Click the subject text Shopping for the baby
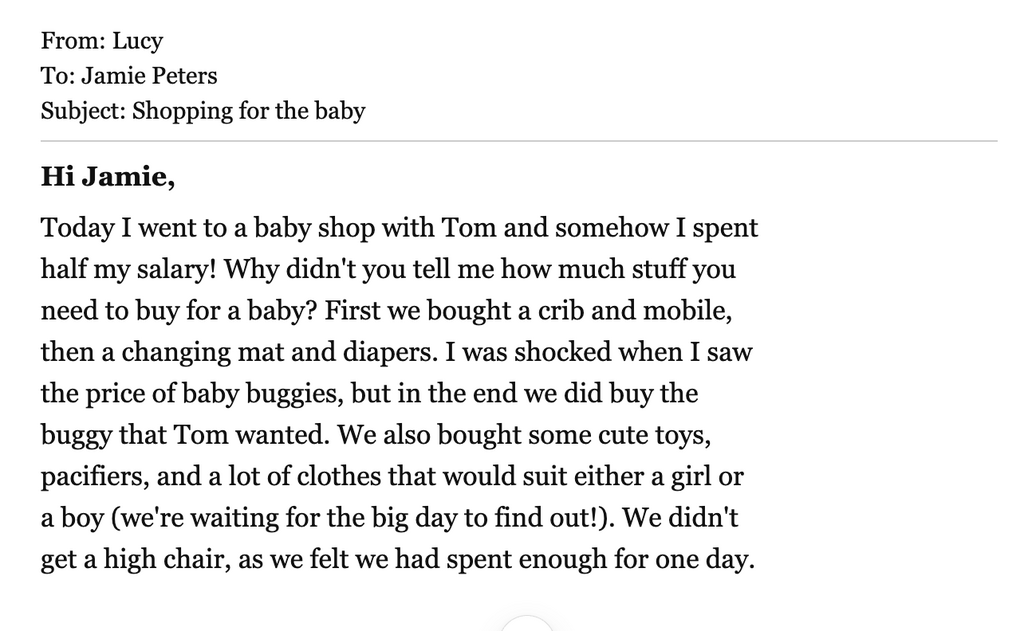The width and height of the screenshot is (1024, 631). pyautogui.click(x=248, y=111)
